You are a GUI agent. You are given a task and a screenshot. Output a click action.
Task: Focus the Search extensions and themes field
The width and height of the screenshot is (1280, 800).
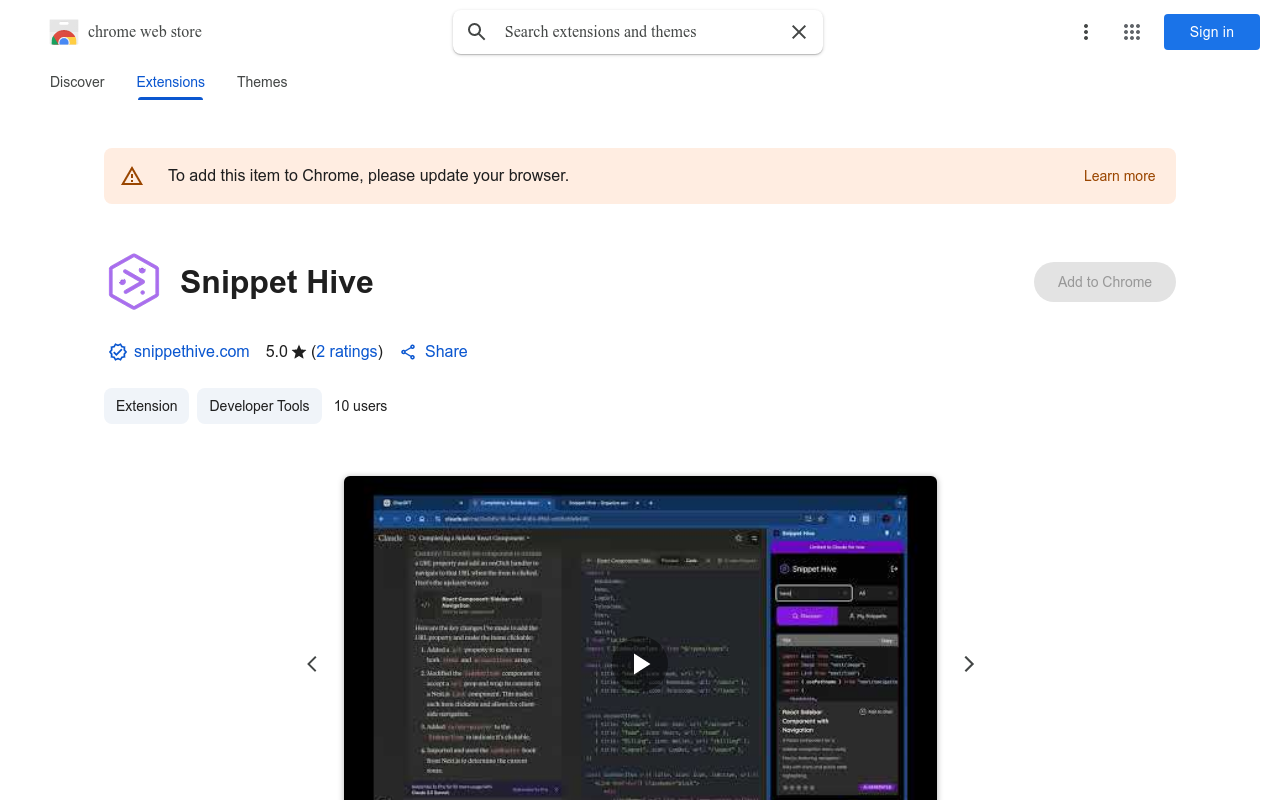[640, 32]
